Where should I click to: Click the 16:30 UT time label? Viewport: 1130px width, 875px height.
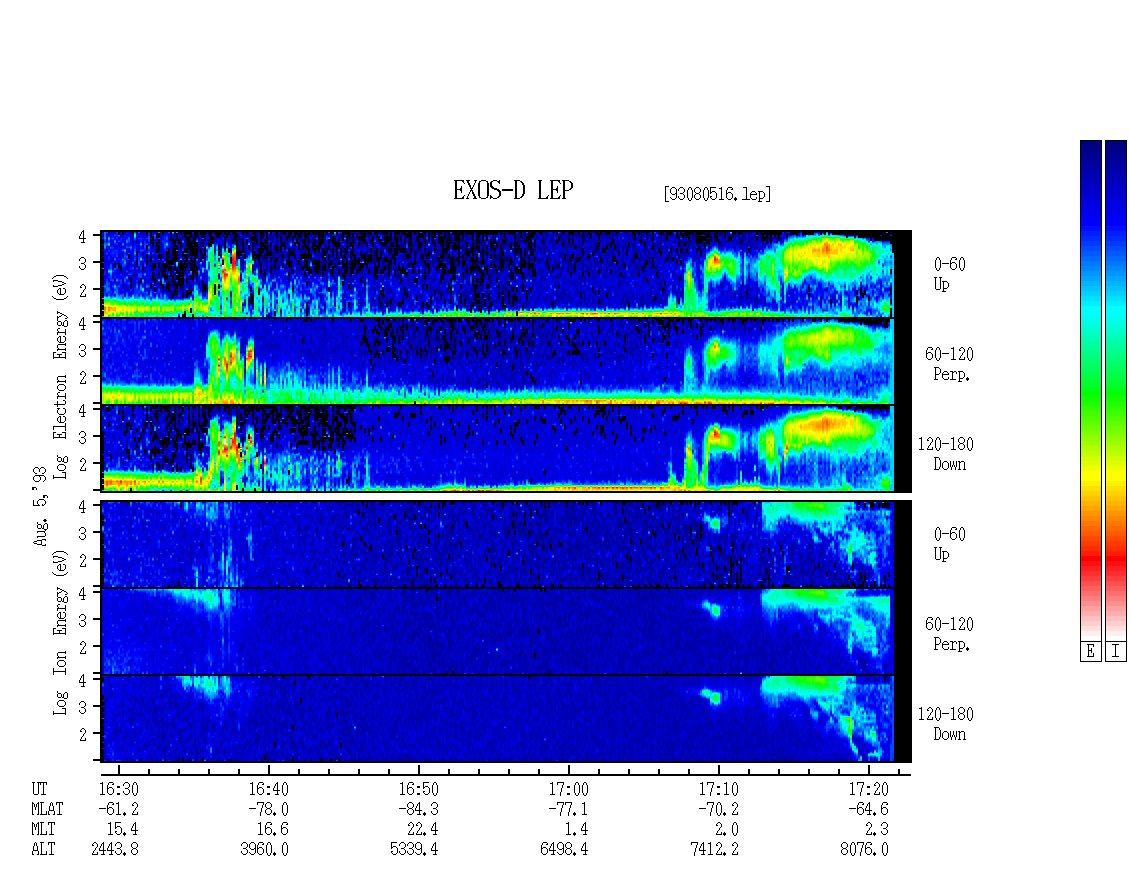coord(118,789)
